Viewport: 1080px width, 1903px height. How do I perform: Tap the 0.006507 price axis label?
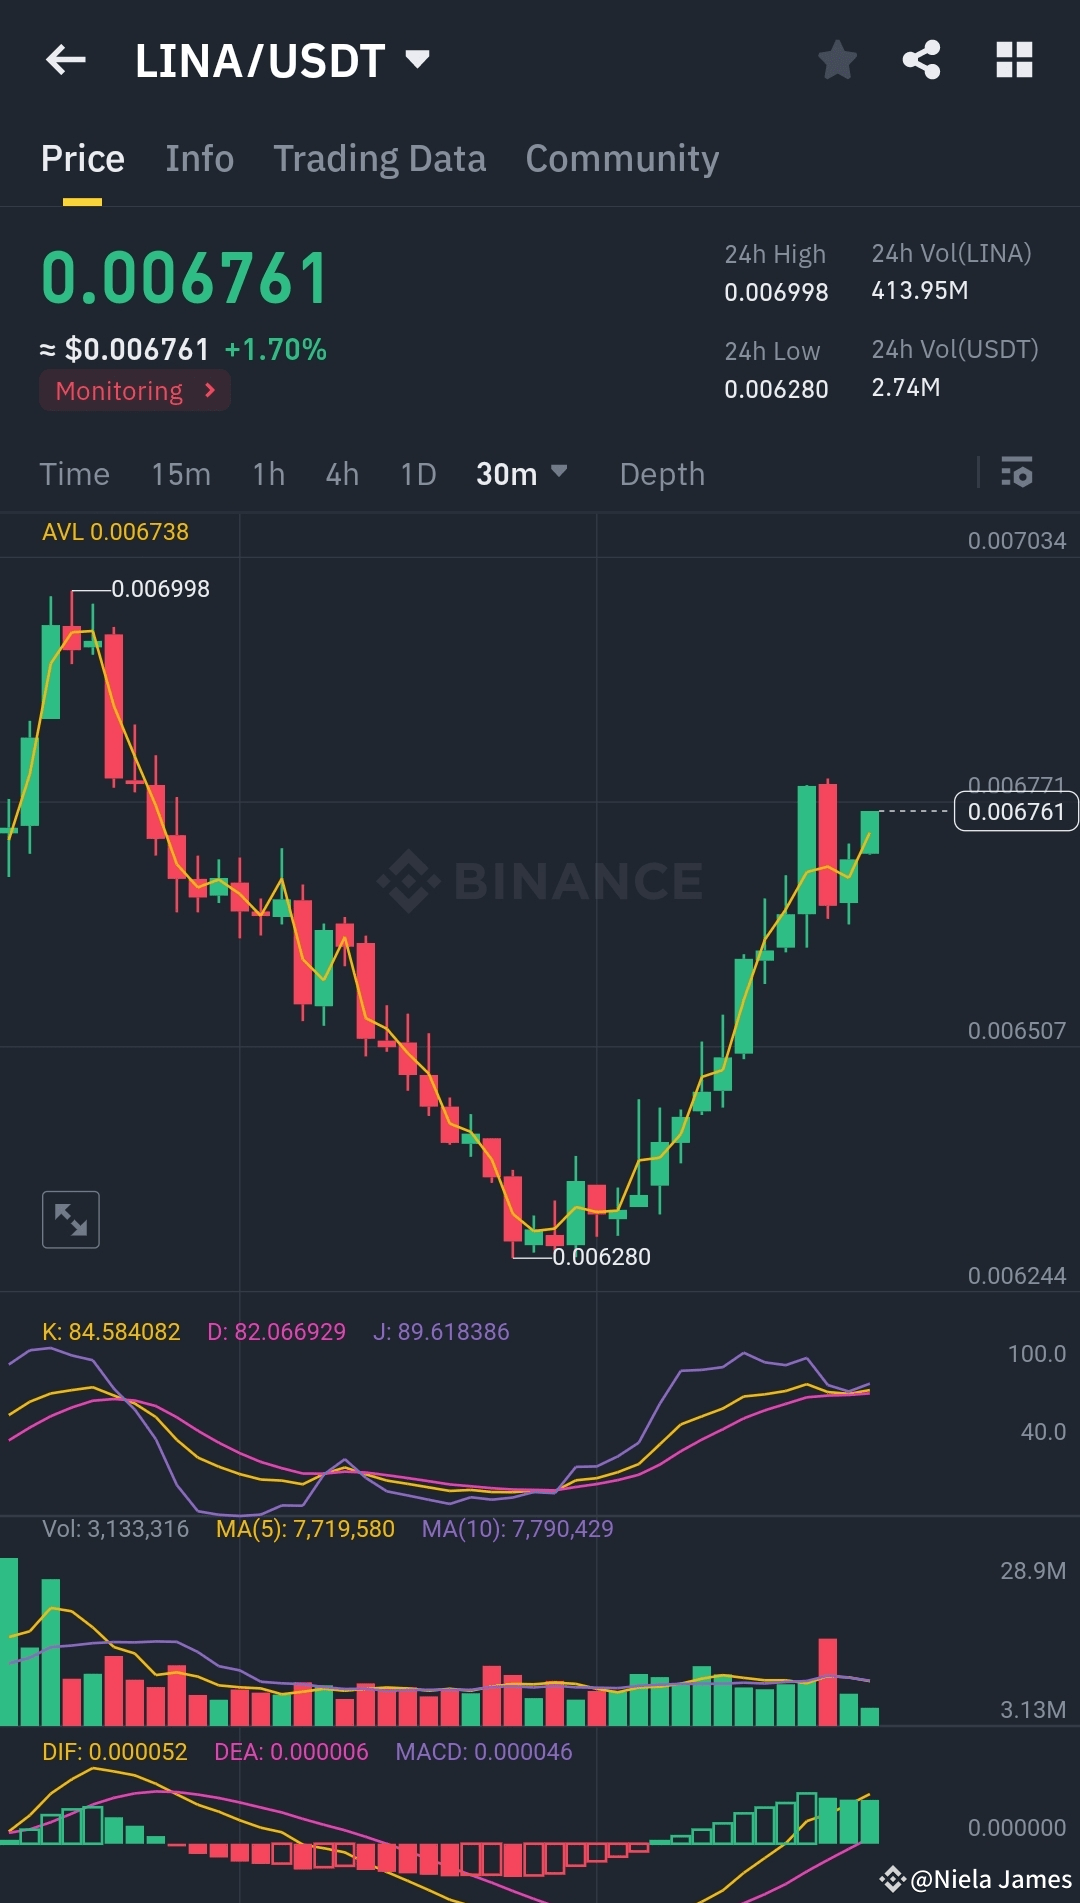coord(1017,1031)
